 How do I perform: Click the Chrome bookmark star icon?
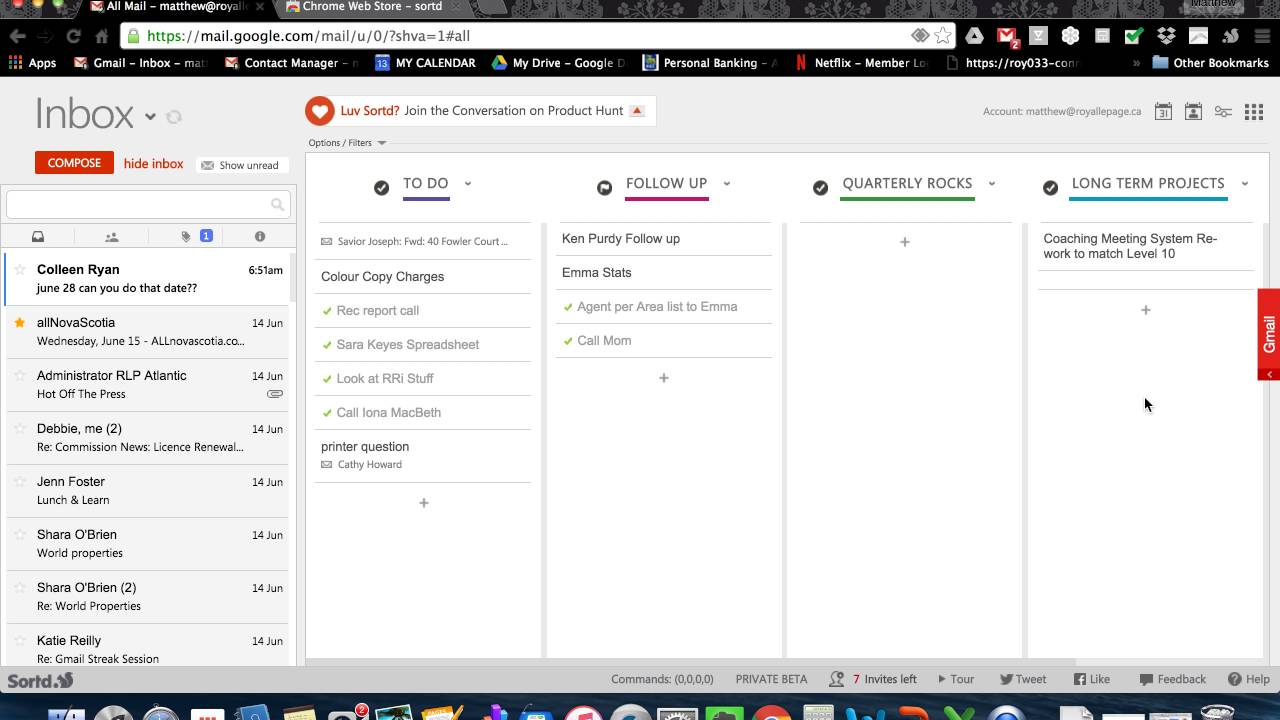(943, 36)
